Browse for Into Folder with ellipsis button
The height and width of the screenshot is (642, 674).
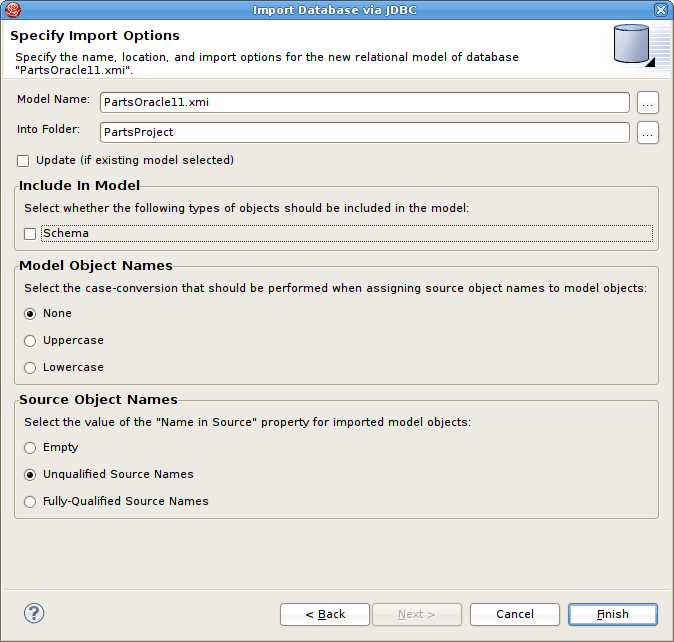tap(647, 132)
